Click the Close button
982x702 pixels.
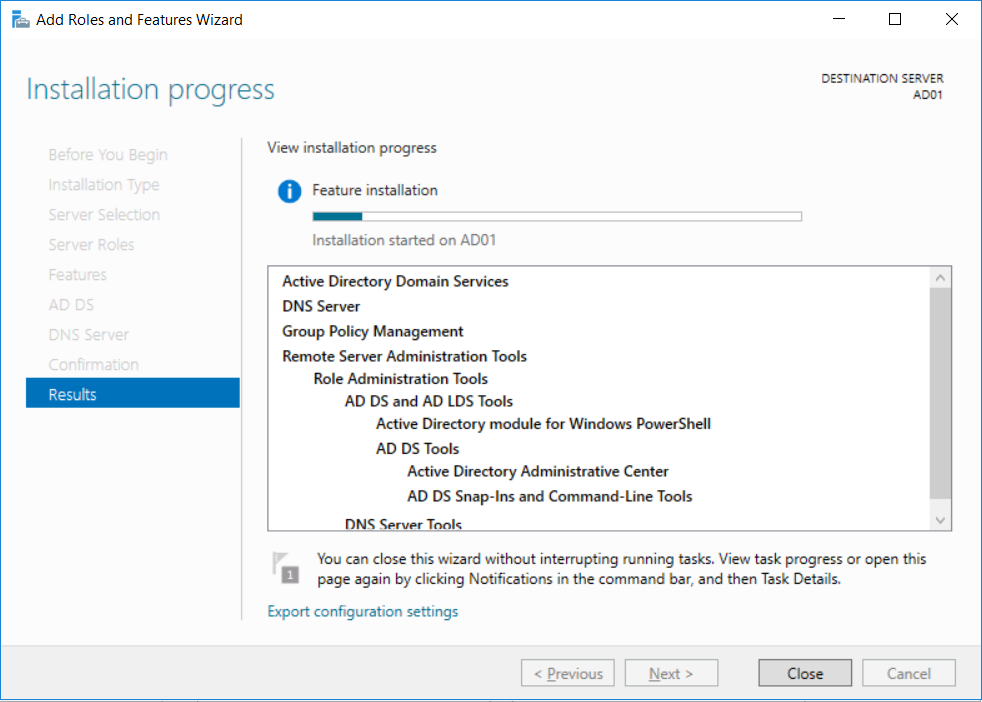(x=805, y=673)
